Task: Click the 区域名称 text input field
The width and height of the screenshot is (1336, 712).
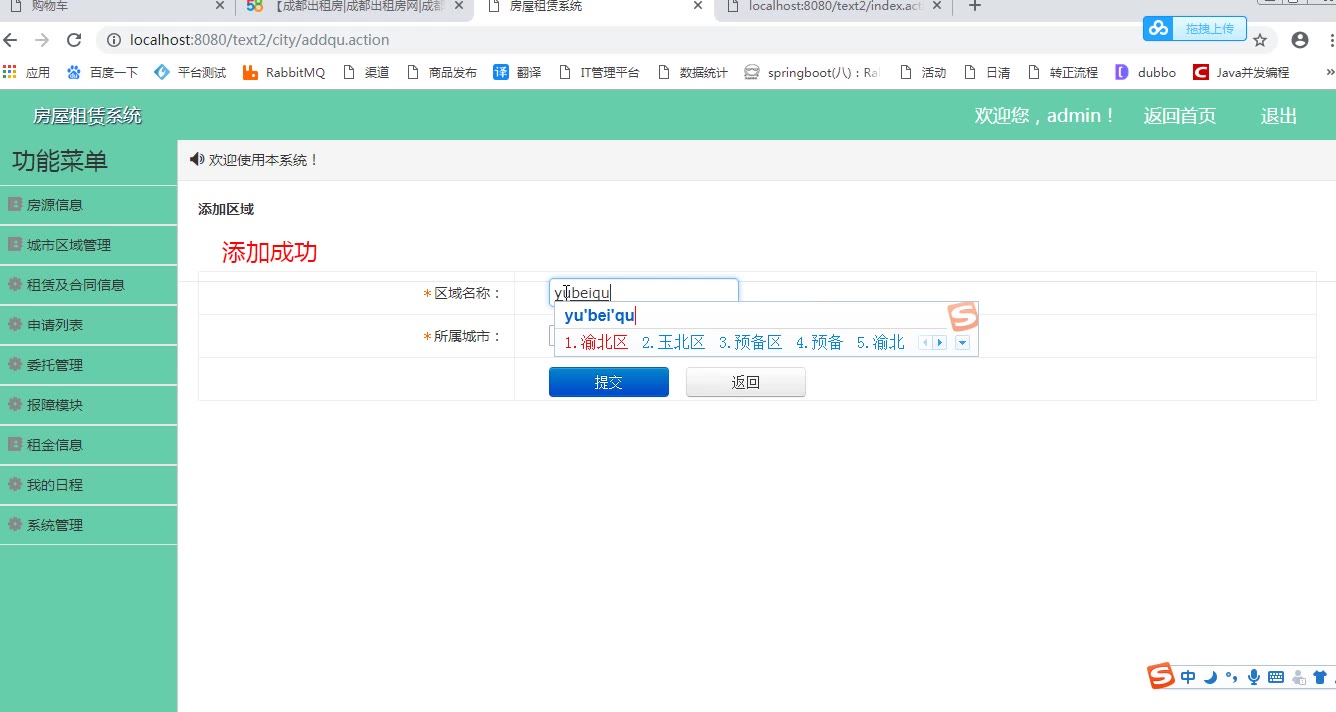Action: pyautogui.click(x=644, y=292)
